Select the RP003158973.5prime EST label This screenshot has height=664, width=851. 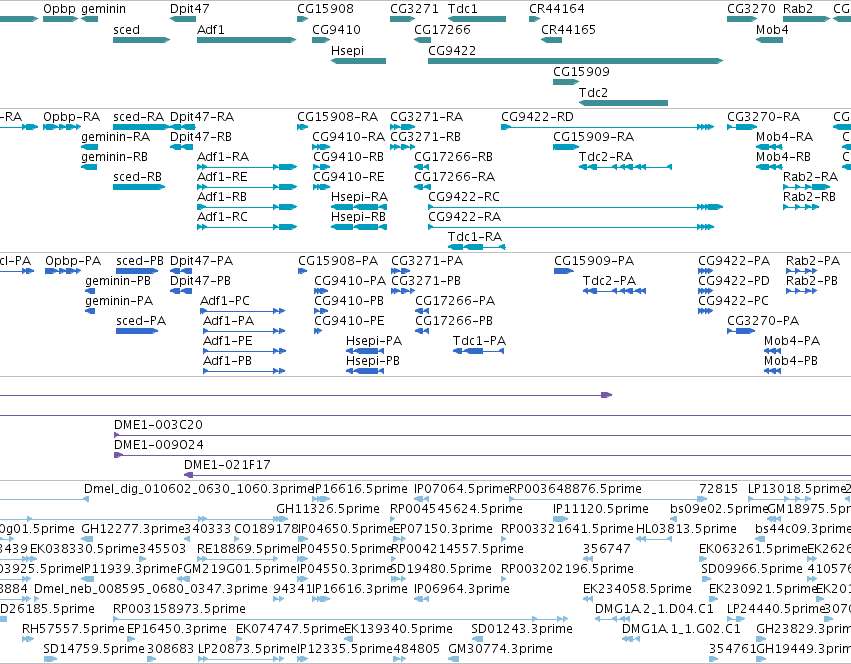pos(179,609)
